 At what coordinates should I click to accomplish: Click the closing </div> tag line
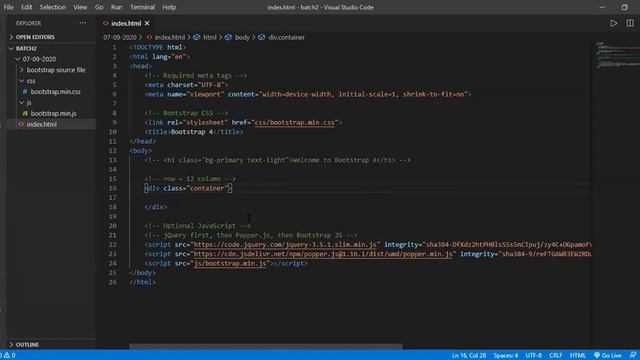point(156,207)
